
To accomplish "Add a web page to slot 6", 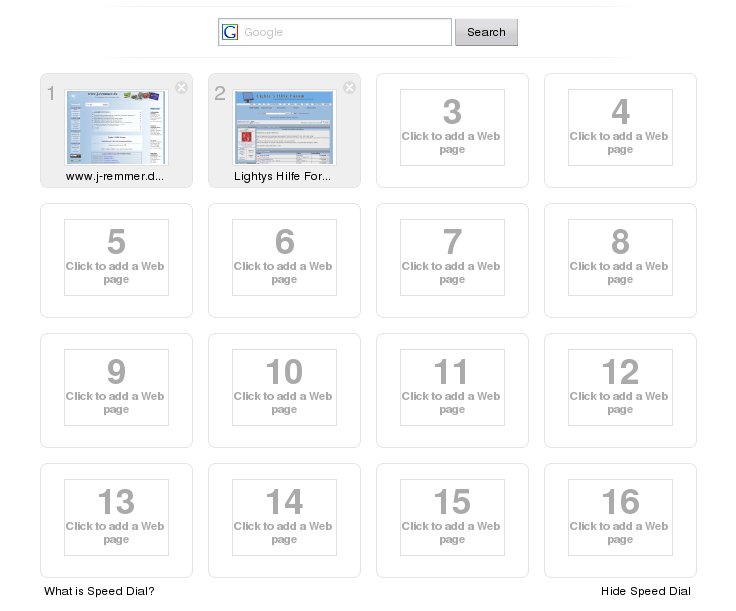I will (284, 260).
